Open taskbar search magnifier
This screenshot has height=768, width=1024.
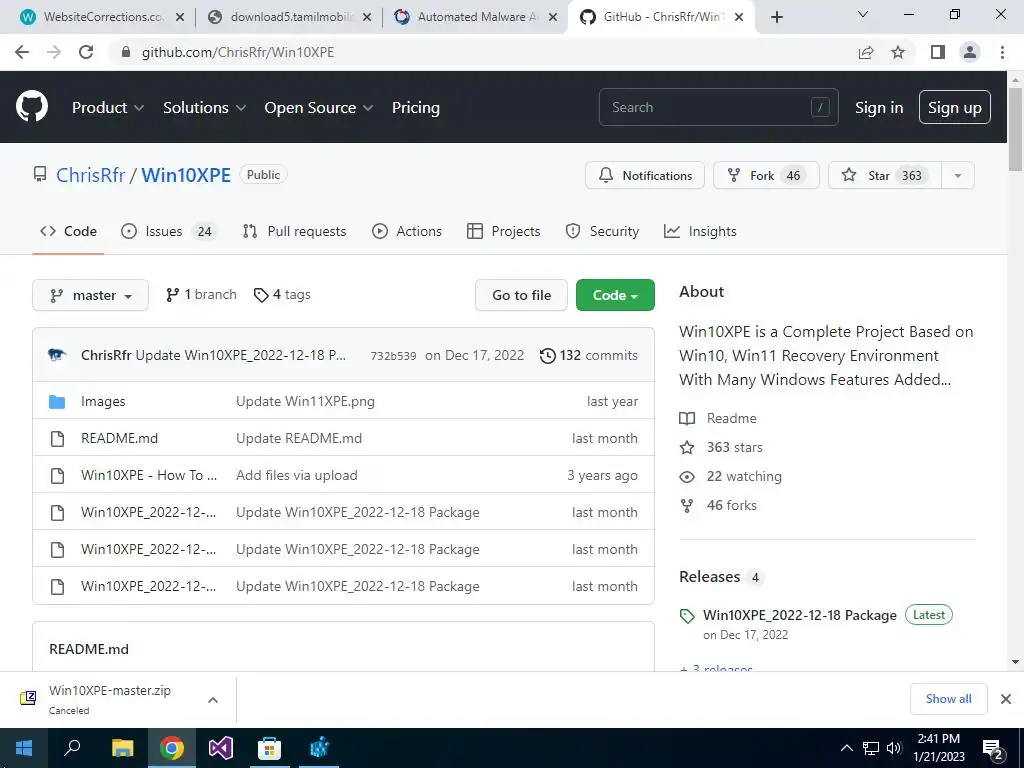click(72, 748)
